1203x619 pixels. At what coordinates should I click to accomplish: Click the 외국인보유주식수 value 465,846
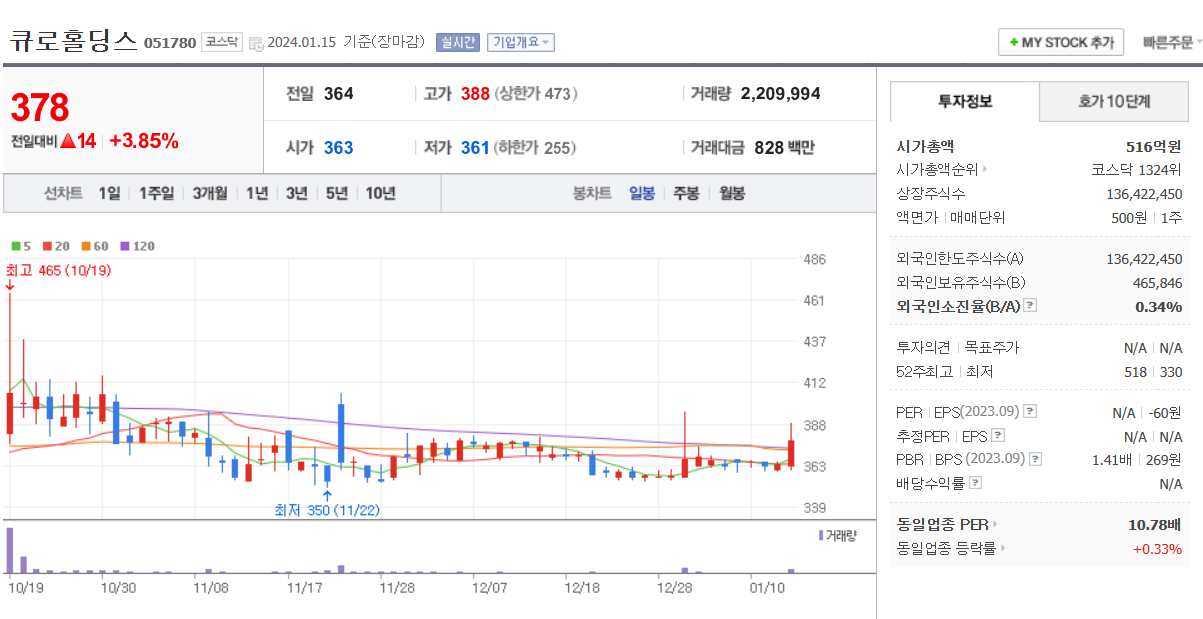pyautogui.click(x=1157, y=283)
